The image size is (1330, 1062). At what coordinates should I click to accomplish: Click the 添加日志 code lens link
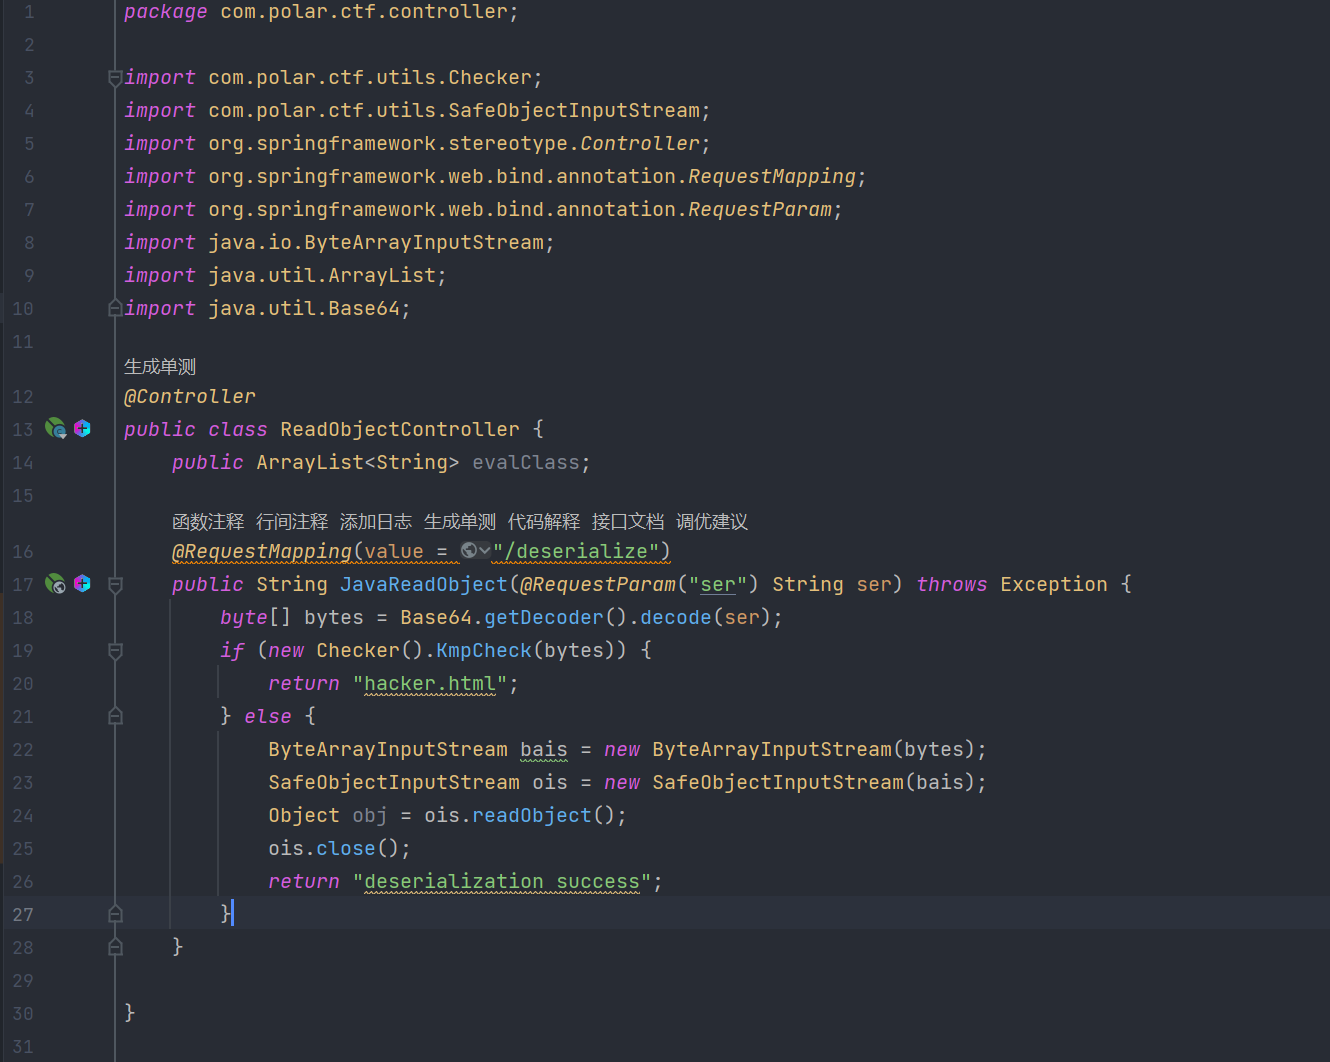click(x=376, y=522)
